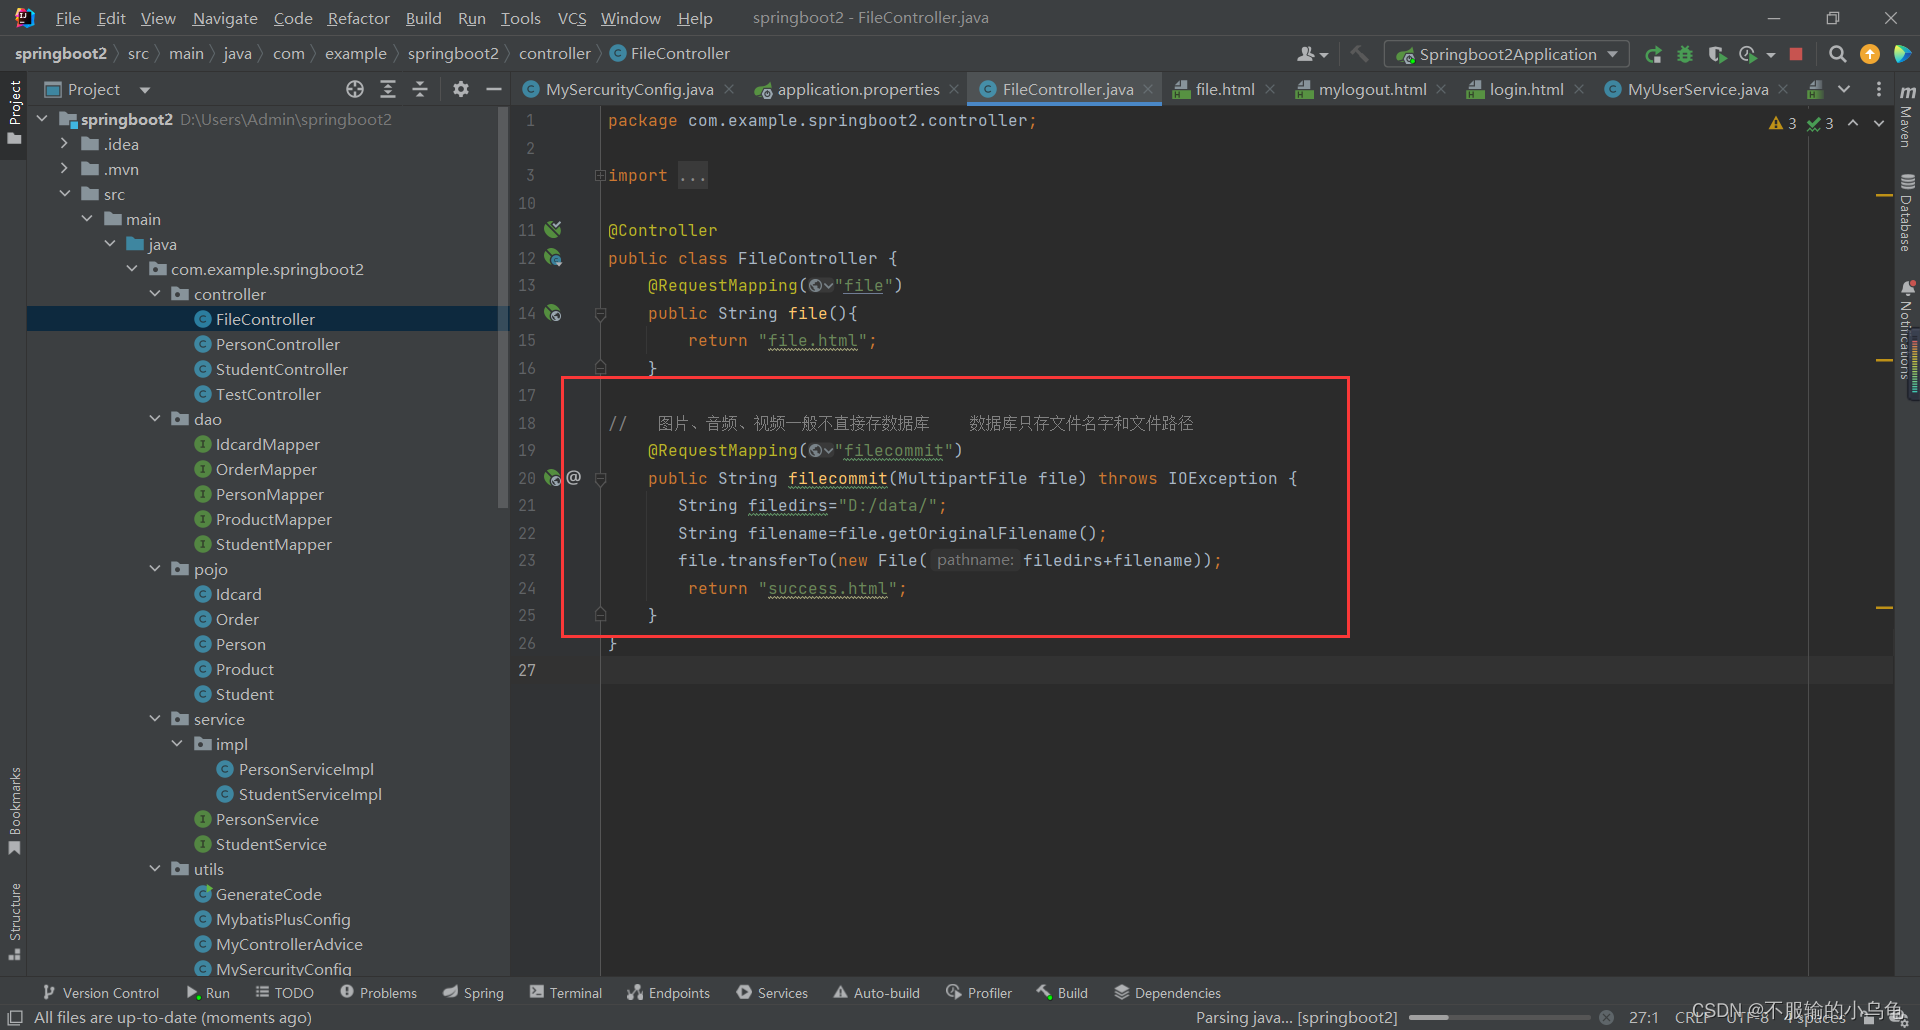The height and width of the screenshot is (1030, 1920).
Task: Select PersonController in project tree
Action: [x=277, y=344]
